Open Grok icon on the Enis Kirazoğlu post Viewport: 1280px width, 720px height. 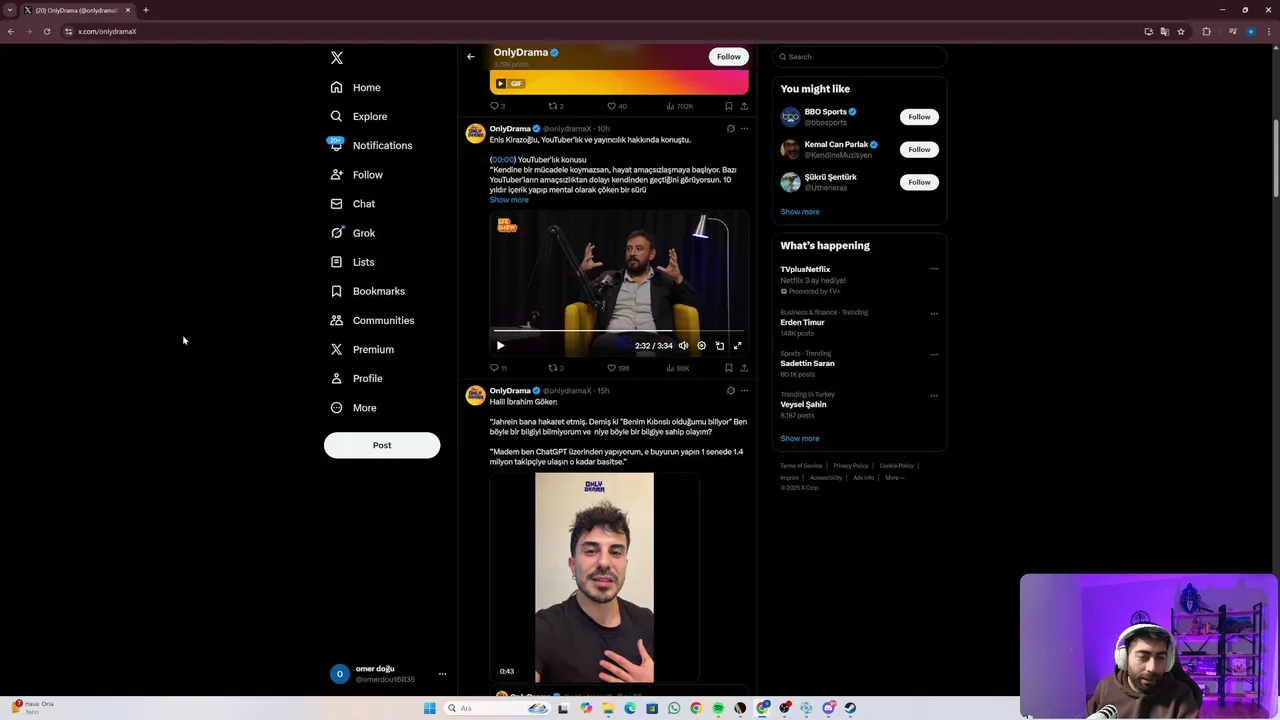[730, 129]
